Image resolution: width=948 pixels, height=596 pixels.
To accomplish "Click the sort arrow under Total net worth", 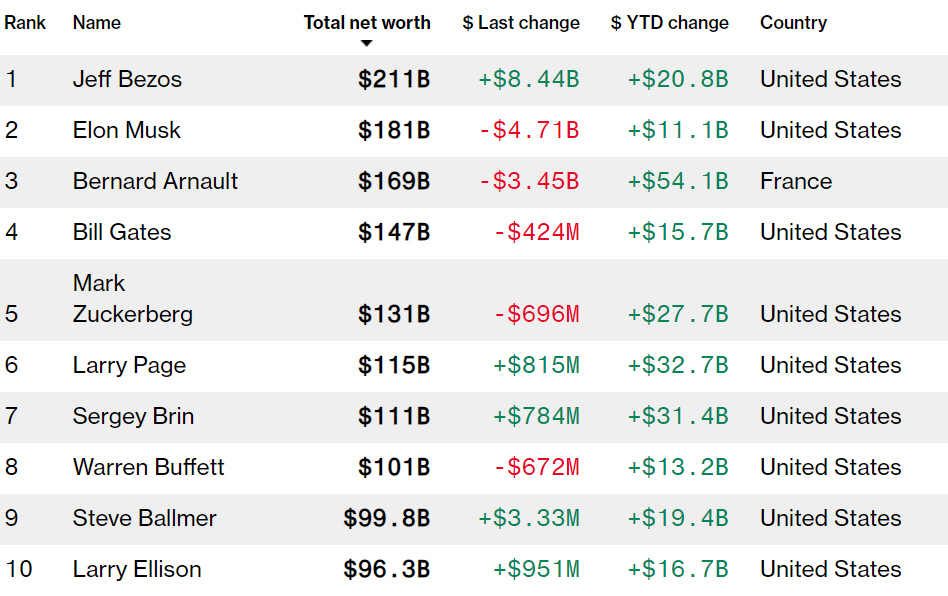I will (x=366, y=43).
